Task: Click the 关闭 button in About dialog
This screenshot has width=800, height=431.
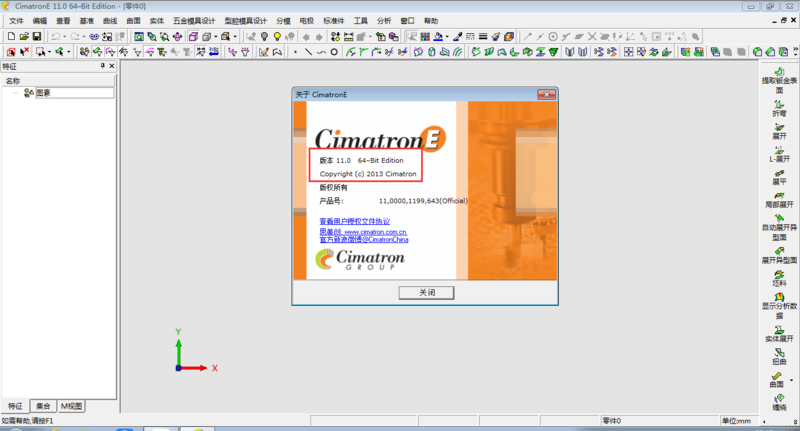Action: point(426,292)
